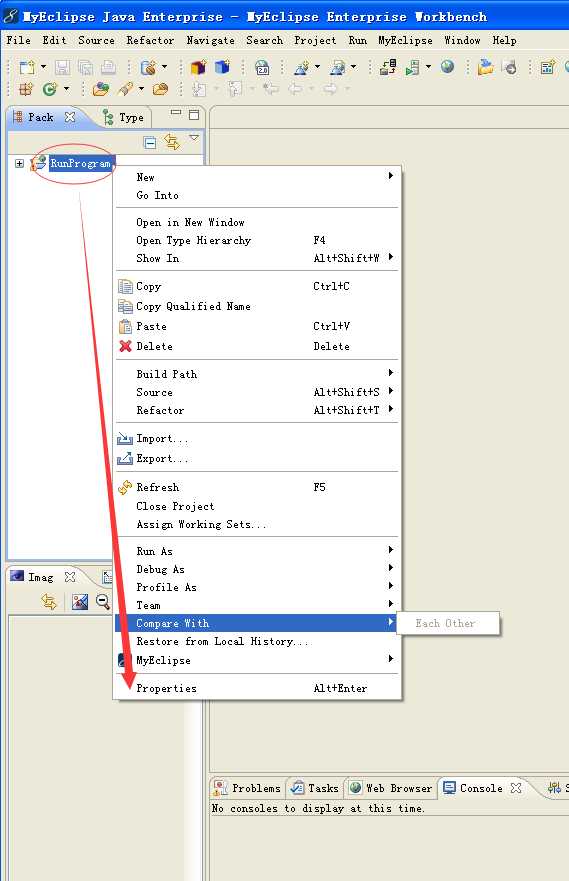Minimize the Package Explorer view panel
569x881 pixels.
click(176, 113)
